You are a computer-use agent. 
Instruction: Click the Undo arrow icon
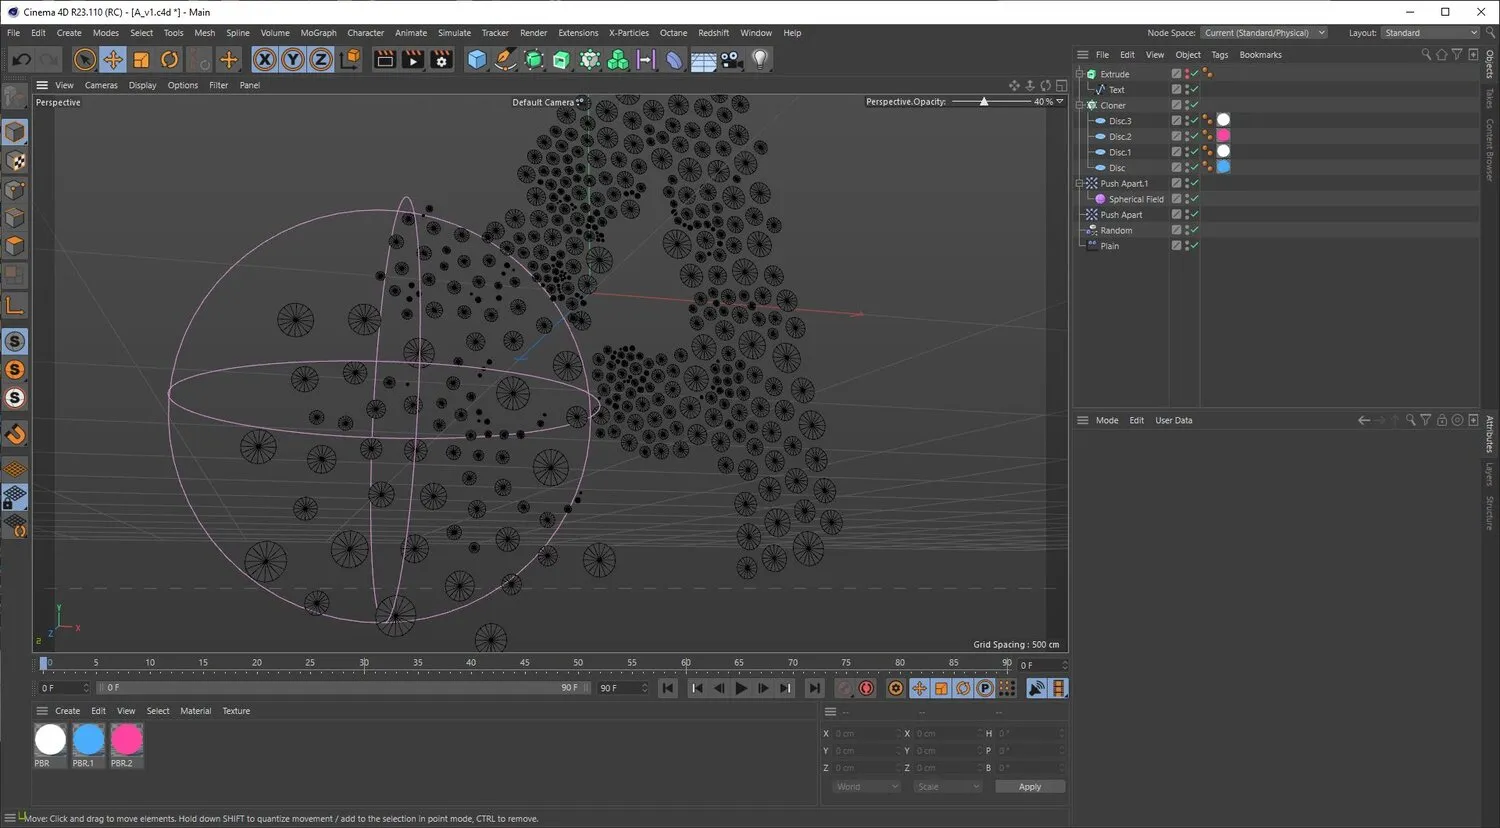21,60
